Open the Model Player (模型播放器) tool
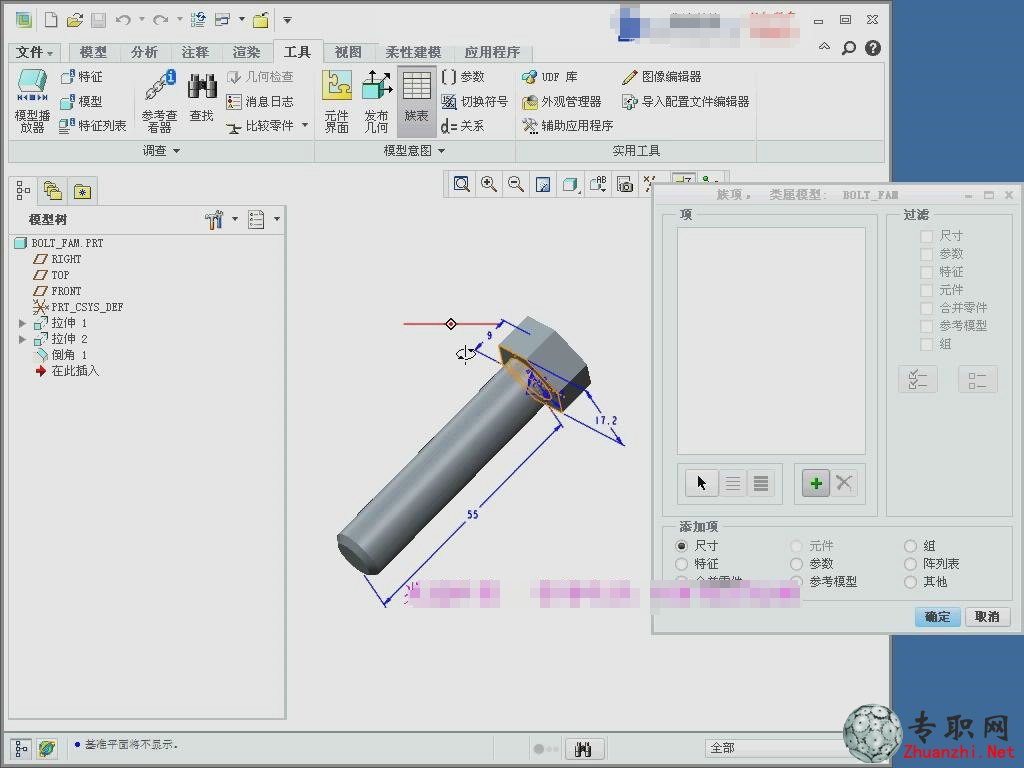 coord(32,101)
